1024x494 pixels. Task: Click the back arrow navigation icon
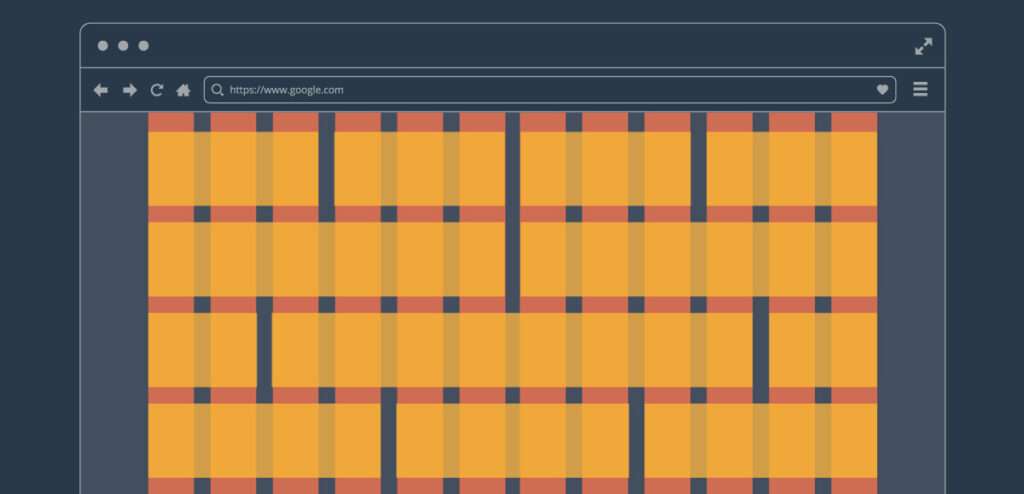101,90
